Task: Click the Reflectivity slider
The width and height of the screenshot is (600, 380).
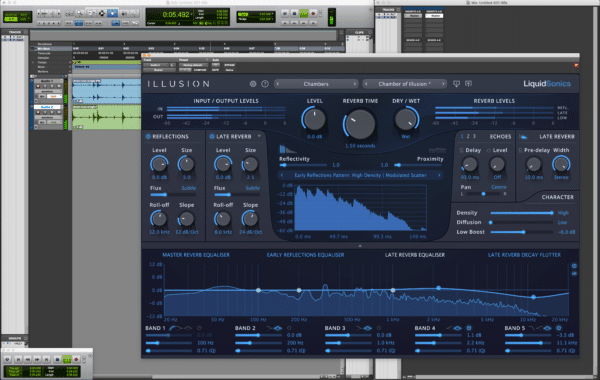Action: click(303, 165)
